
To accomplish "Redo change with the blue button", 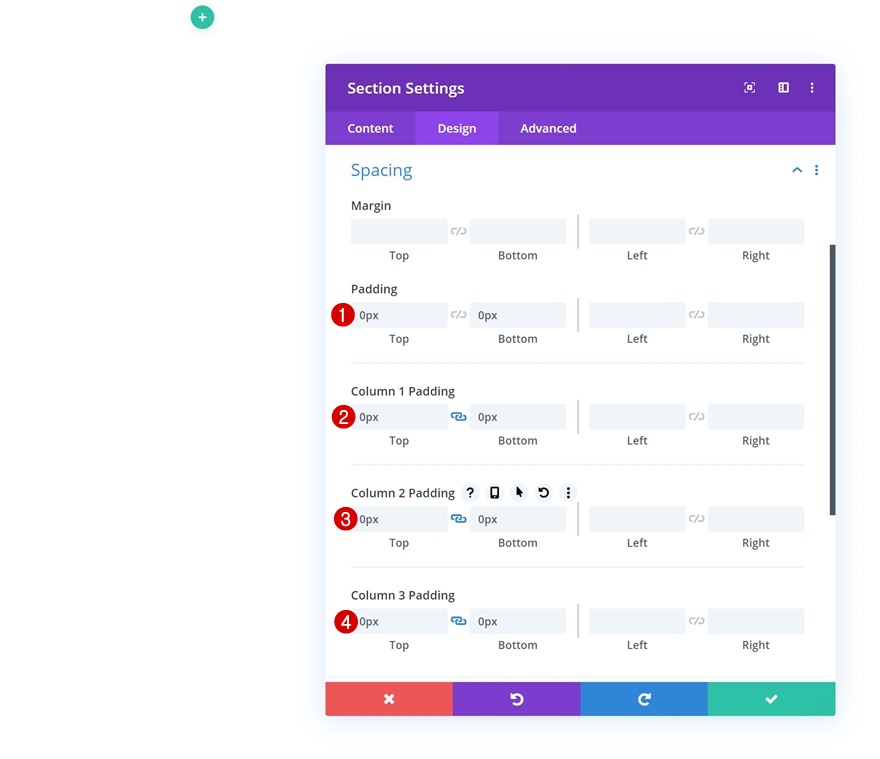I will tap(644, 699).
